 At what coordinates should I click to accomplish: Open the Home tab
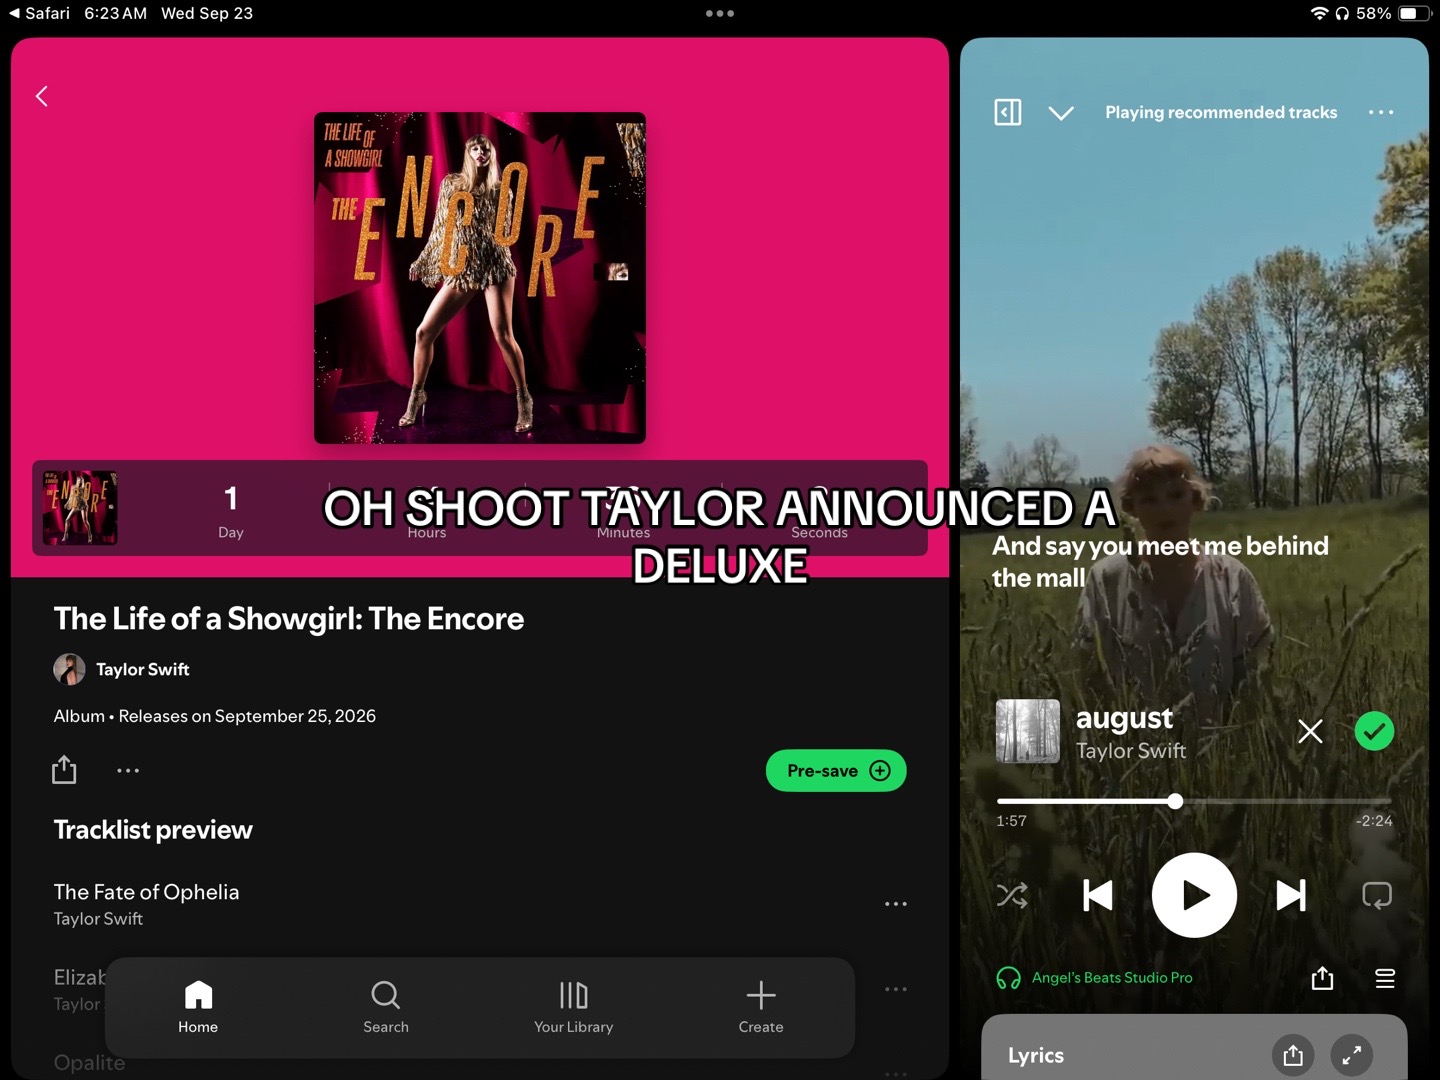198,1007
